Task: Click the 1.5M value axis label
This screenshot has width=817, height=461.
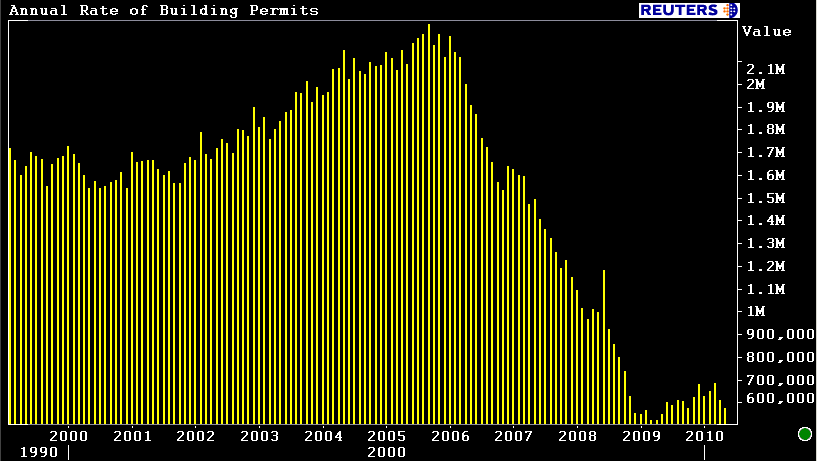Action: [765, 198]
